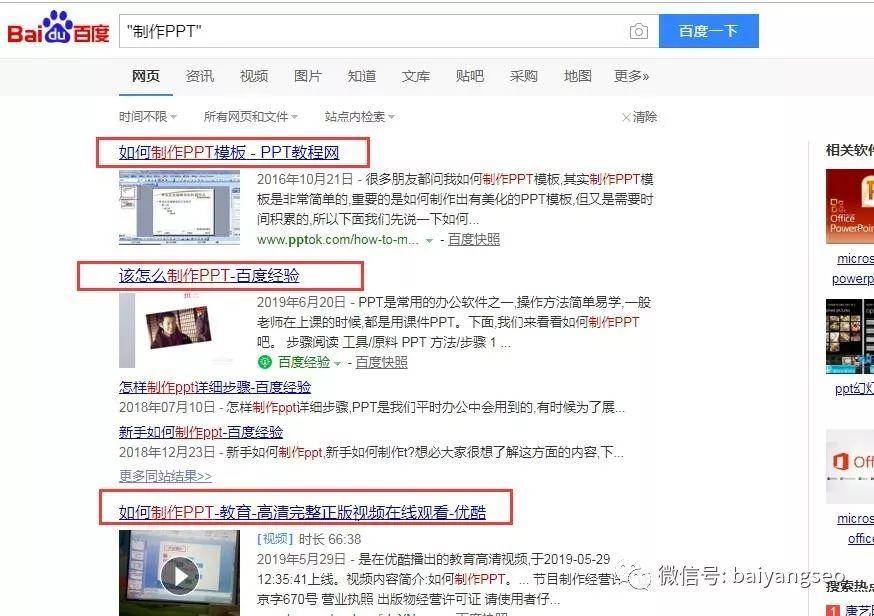The image size is (874, 616).
Task: Go to the 贴吧 tab
Action: 470,76
